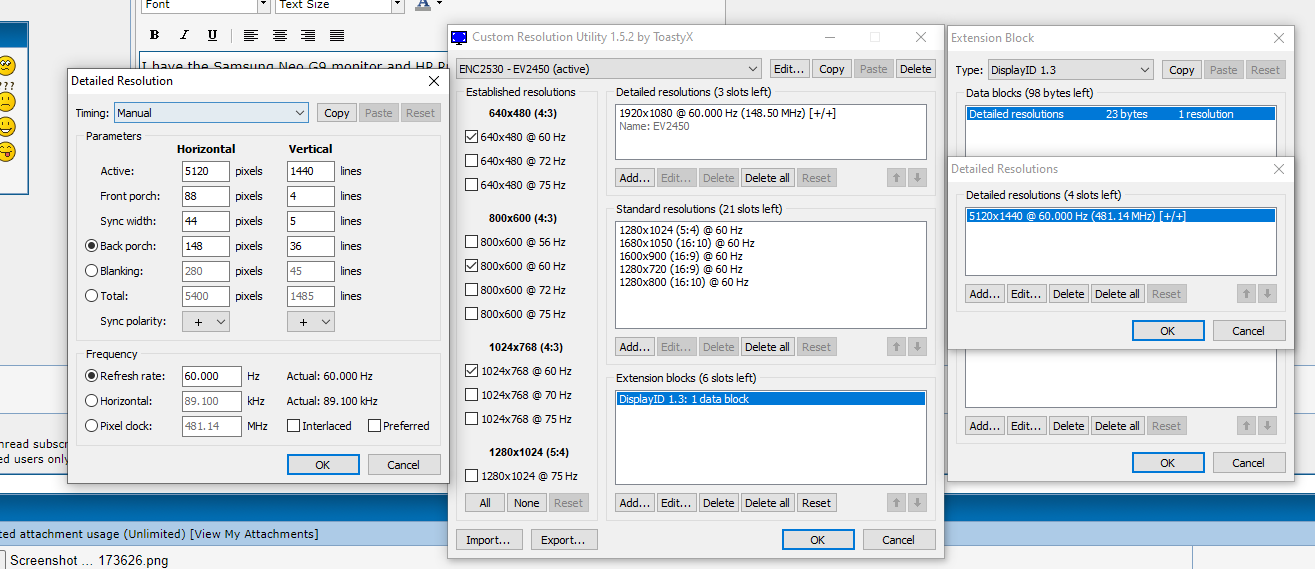The width and height of the screenshot is (1315, 569).
Task: Expand the horizontal sync polarity dropdown
Action: (206, 322)
